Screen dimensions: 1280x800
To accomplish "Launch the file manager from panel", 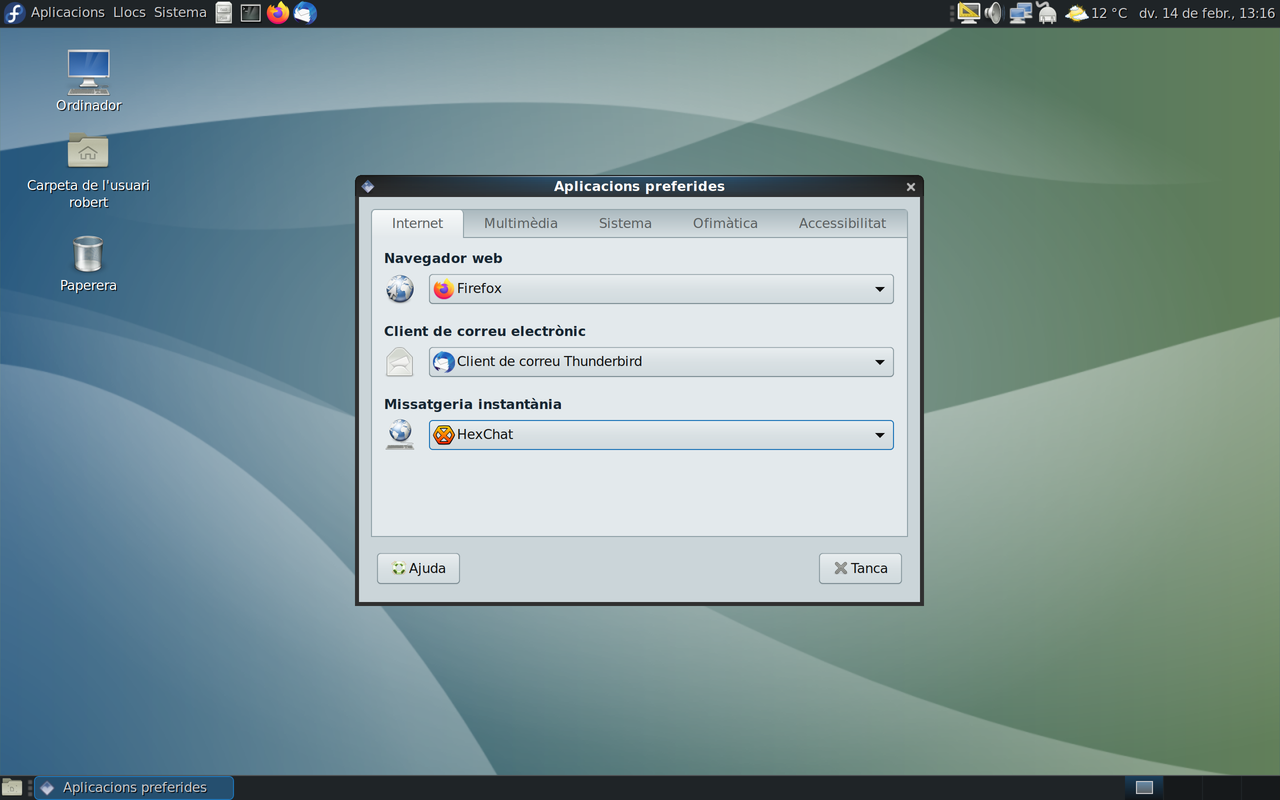I will (224, 13).
